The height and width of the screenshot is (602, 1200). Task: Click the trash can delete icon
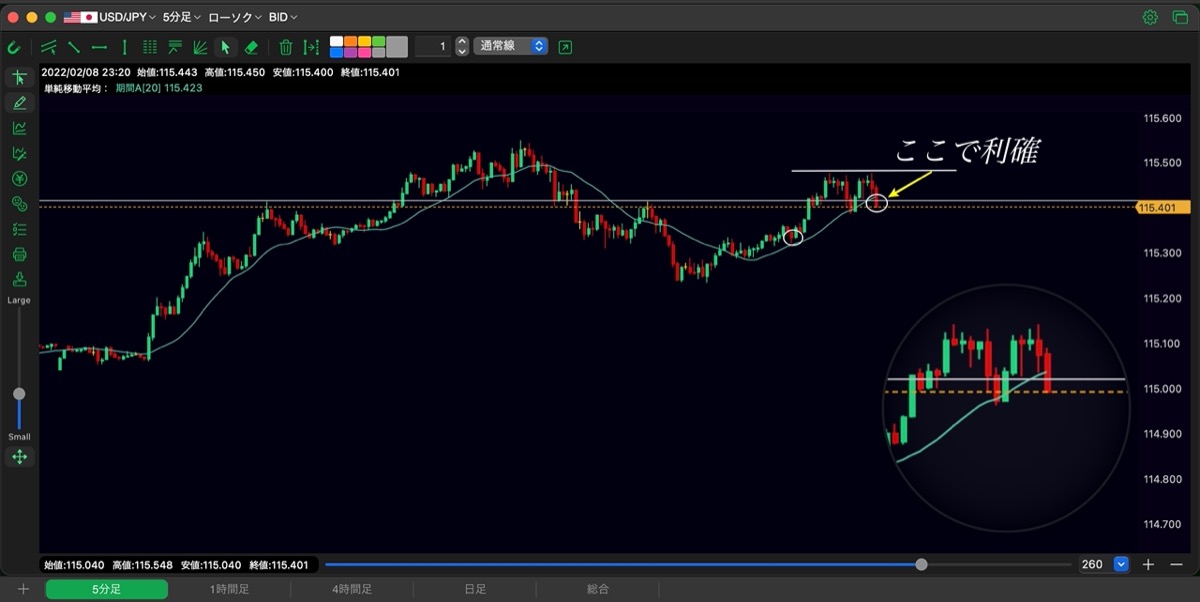(x=286, y=47)
